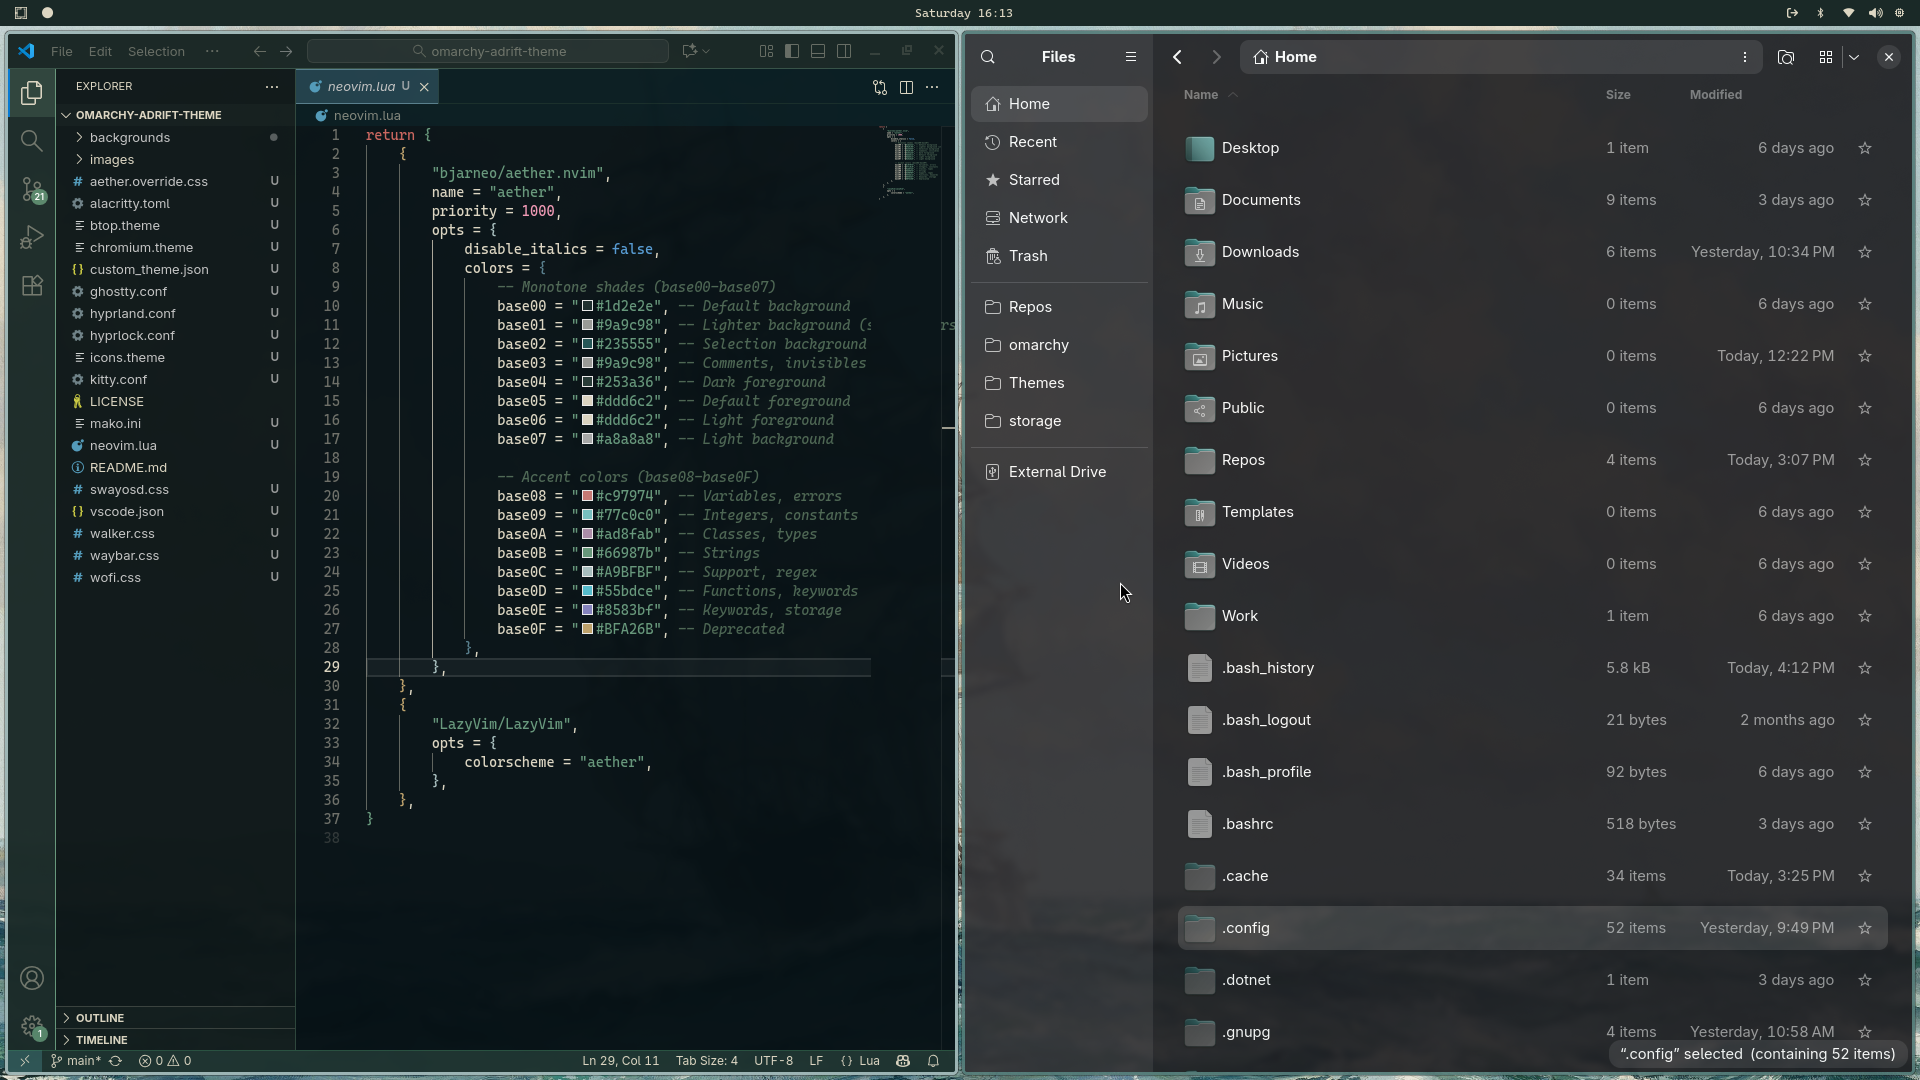This screenshot has height=1080, width=1920.
Task: Open the Manage gear in activity bar
Action: coord(31,1026)
